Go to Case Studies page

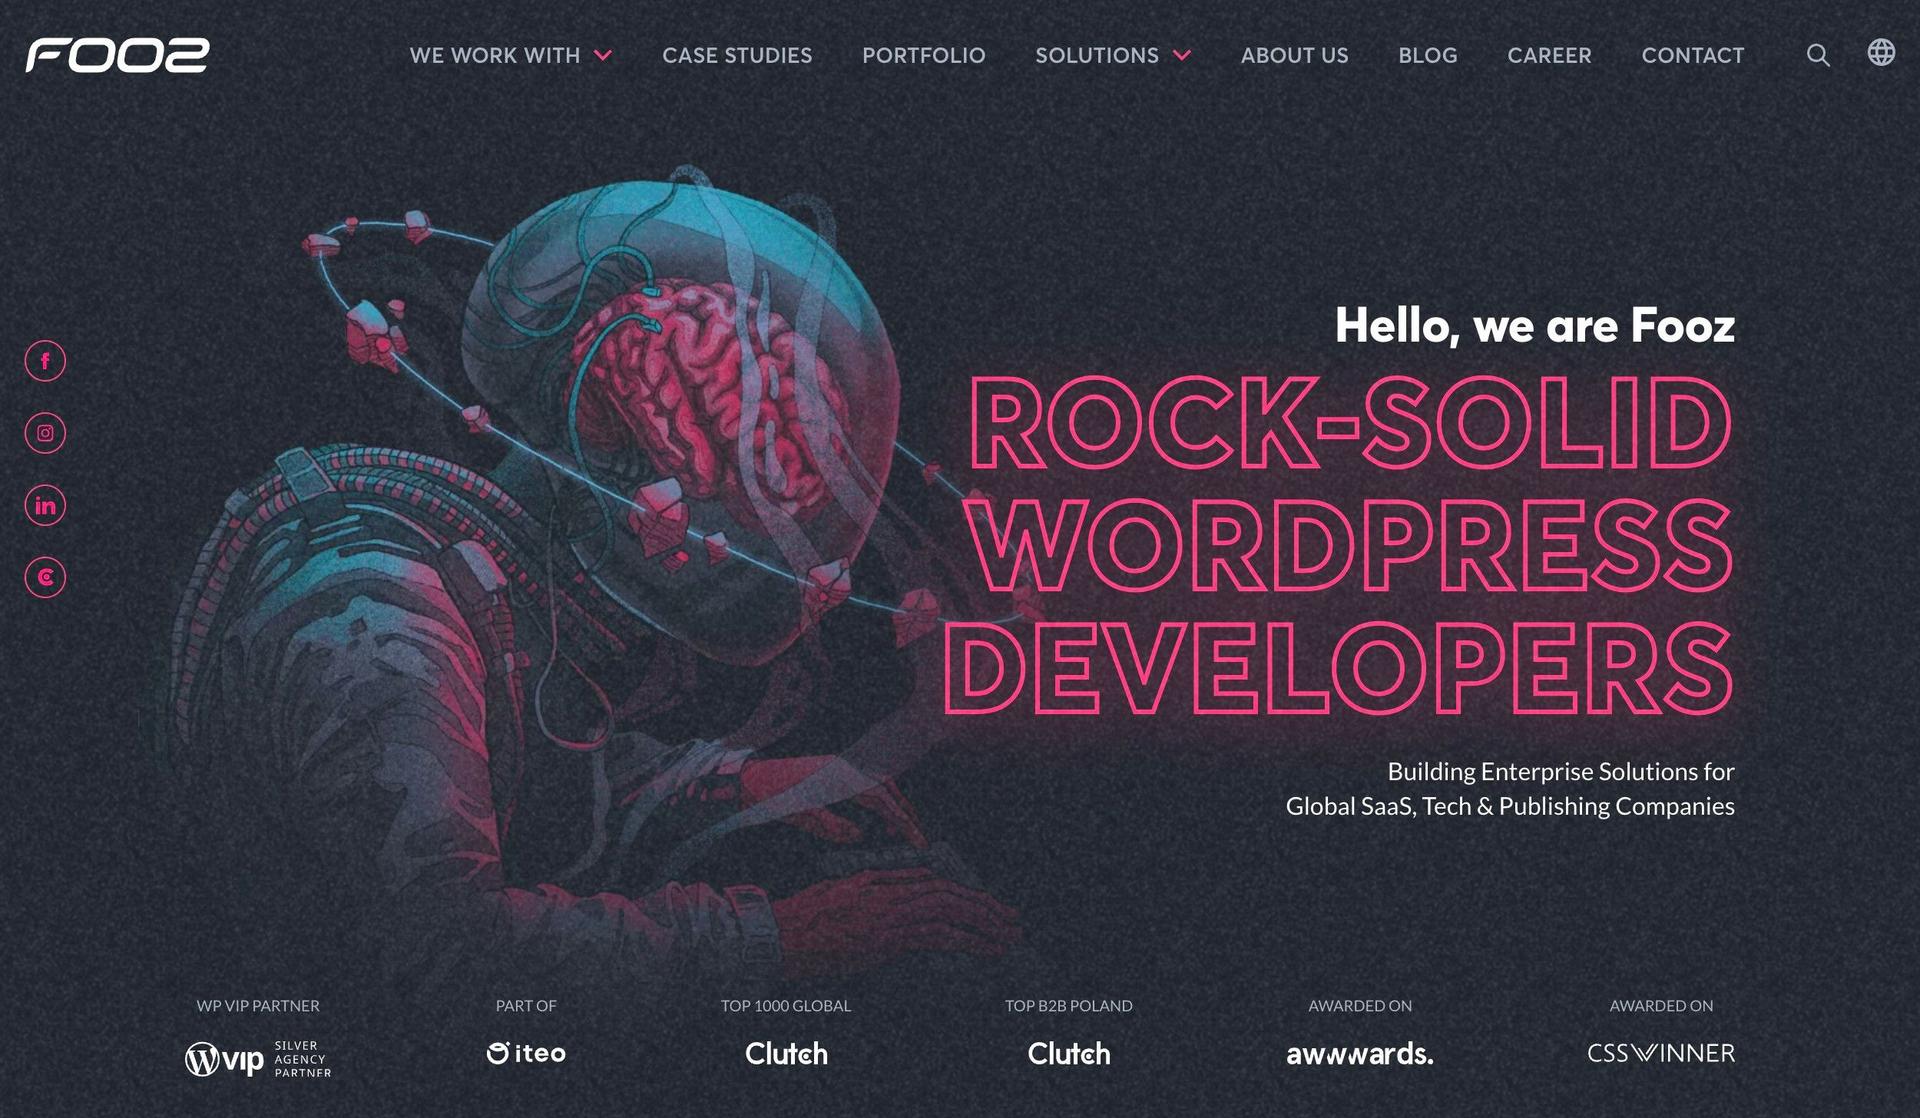[737, 56]
